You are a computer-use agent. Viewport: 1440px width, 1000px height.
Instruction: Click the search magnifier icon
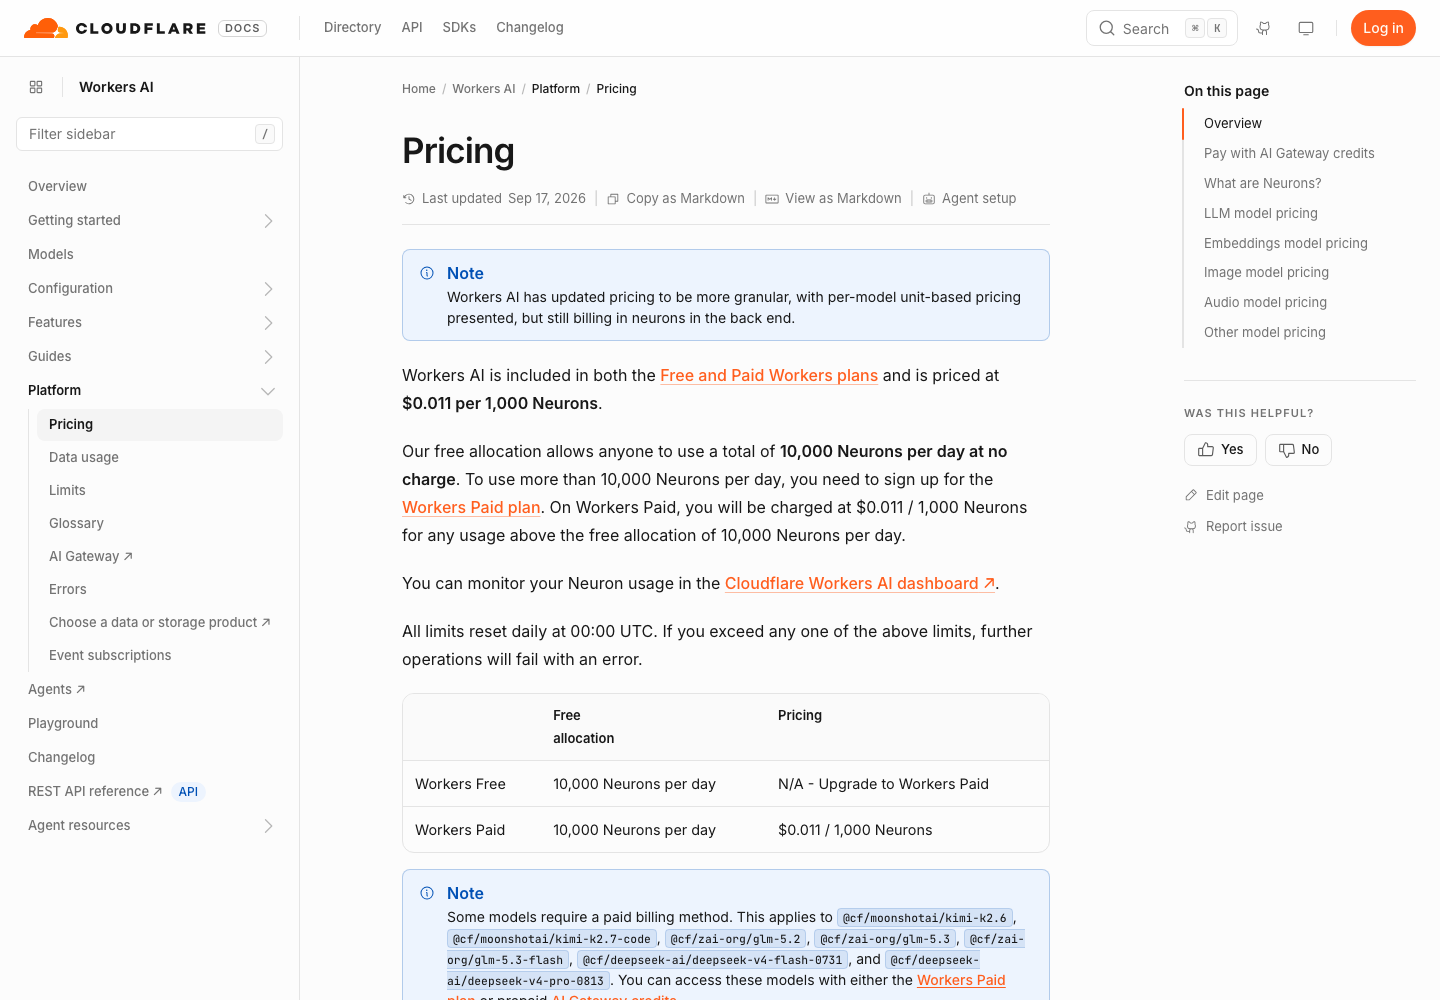pos(1107,28)
